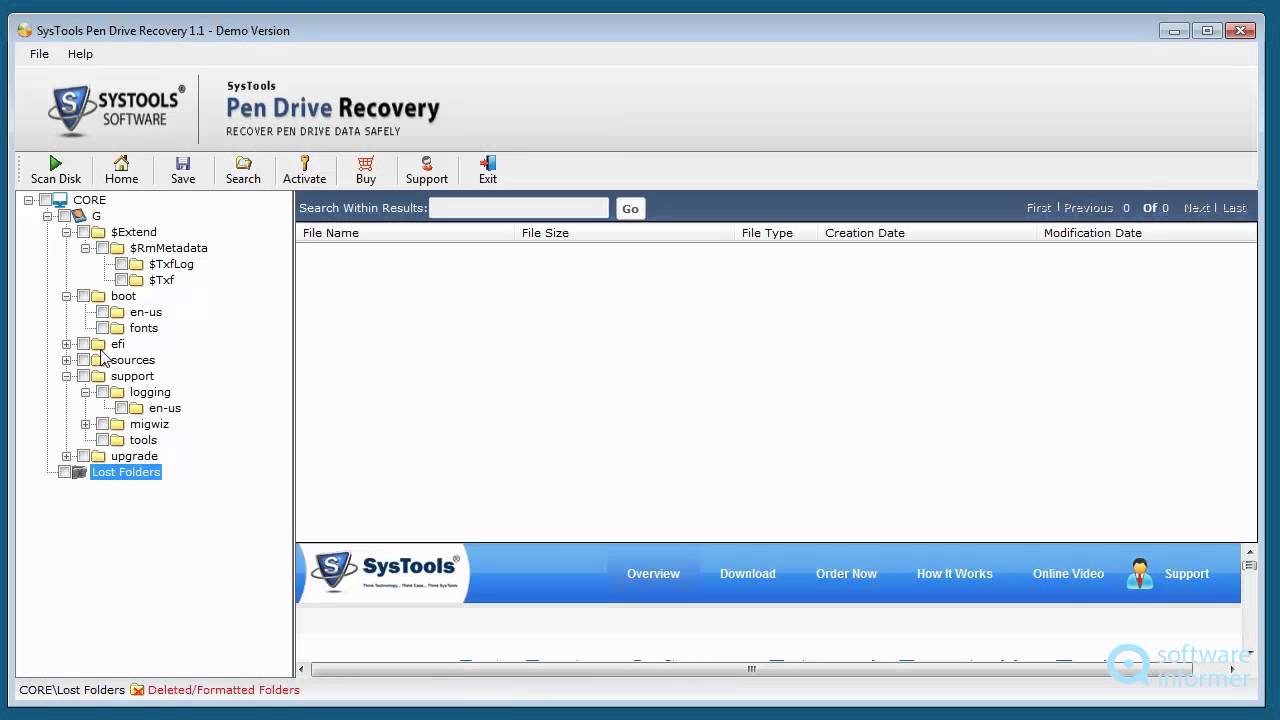
Task: Tick the upgrade folder checkbox
Action: (x=83, y=456)
